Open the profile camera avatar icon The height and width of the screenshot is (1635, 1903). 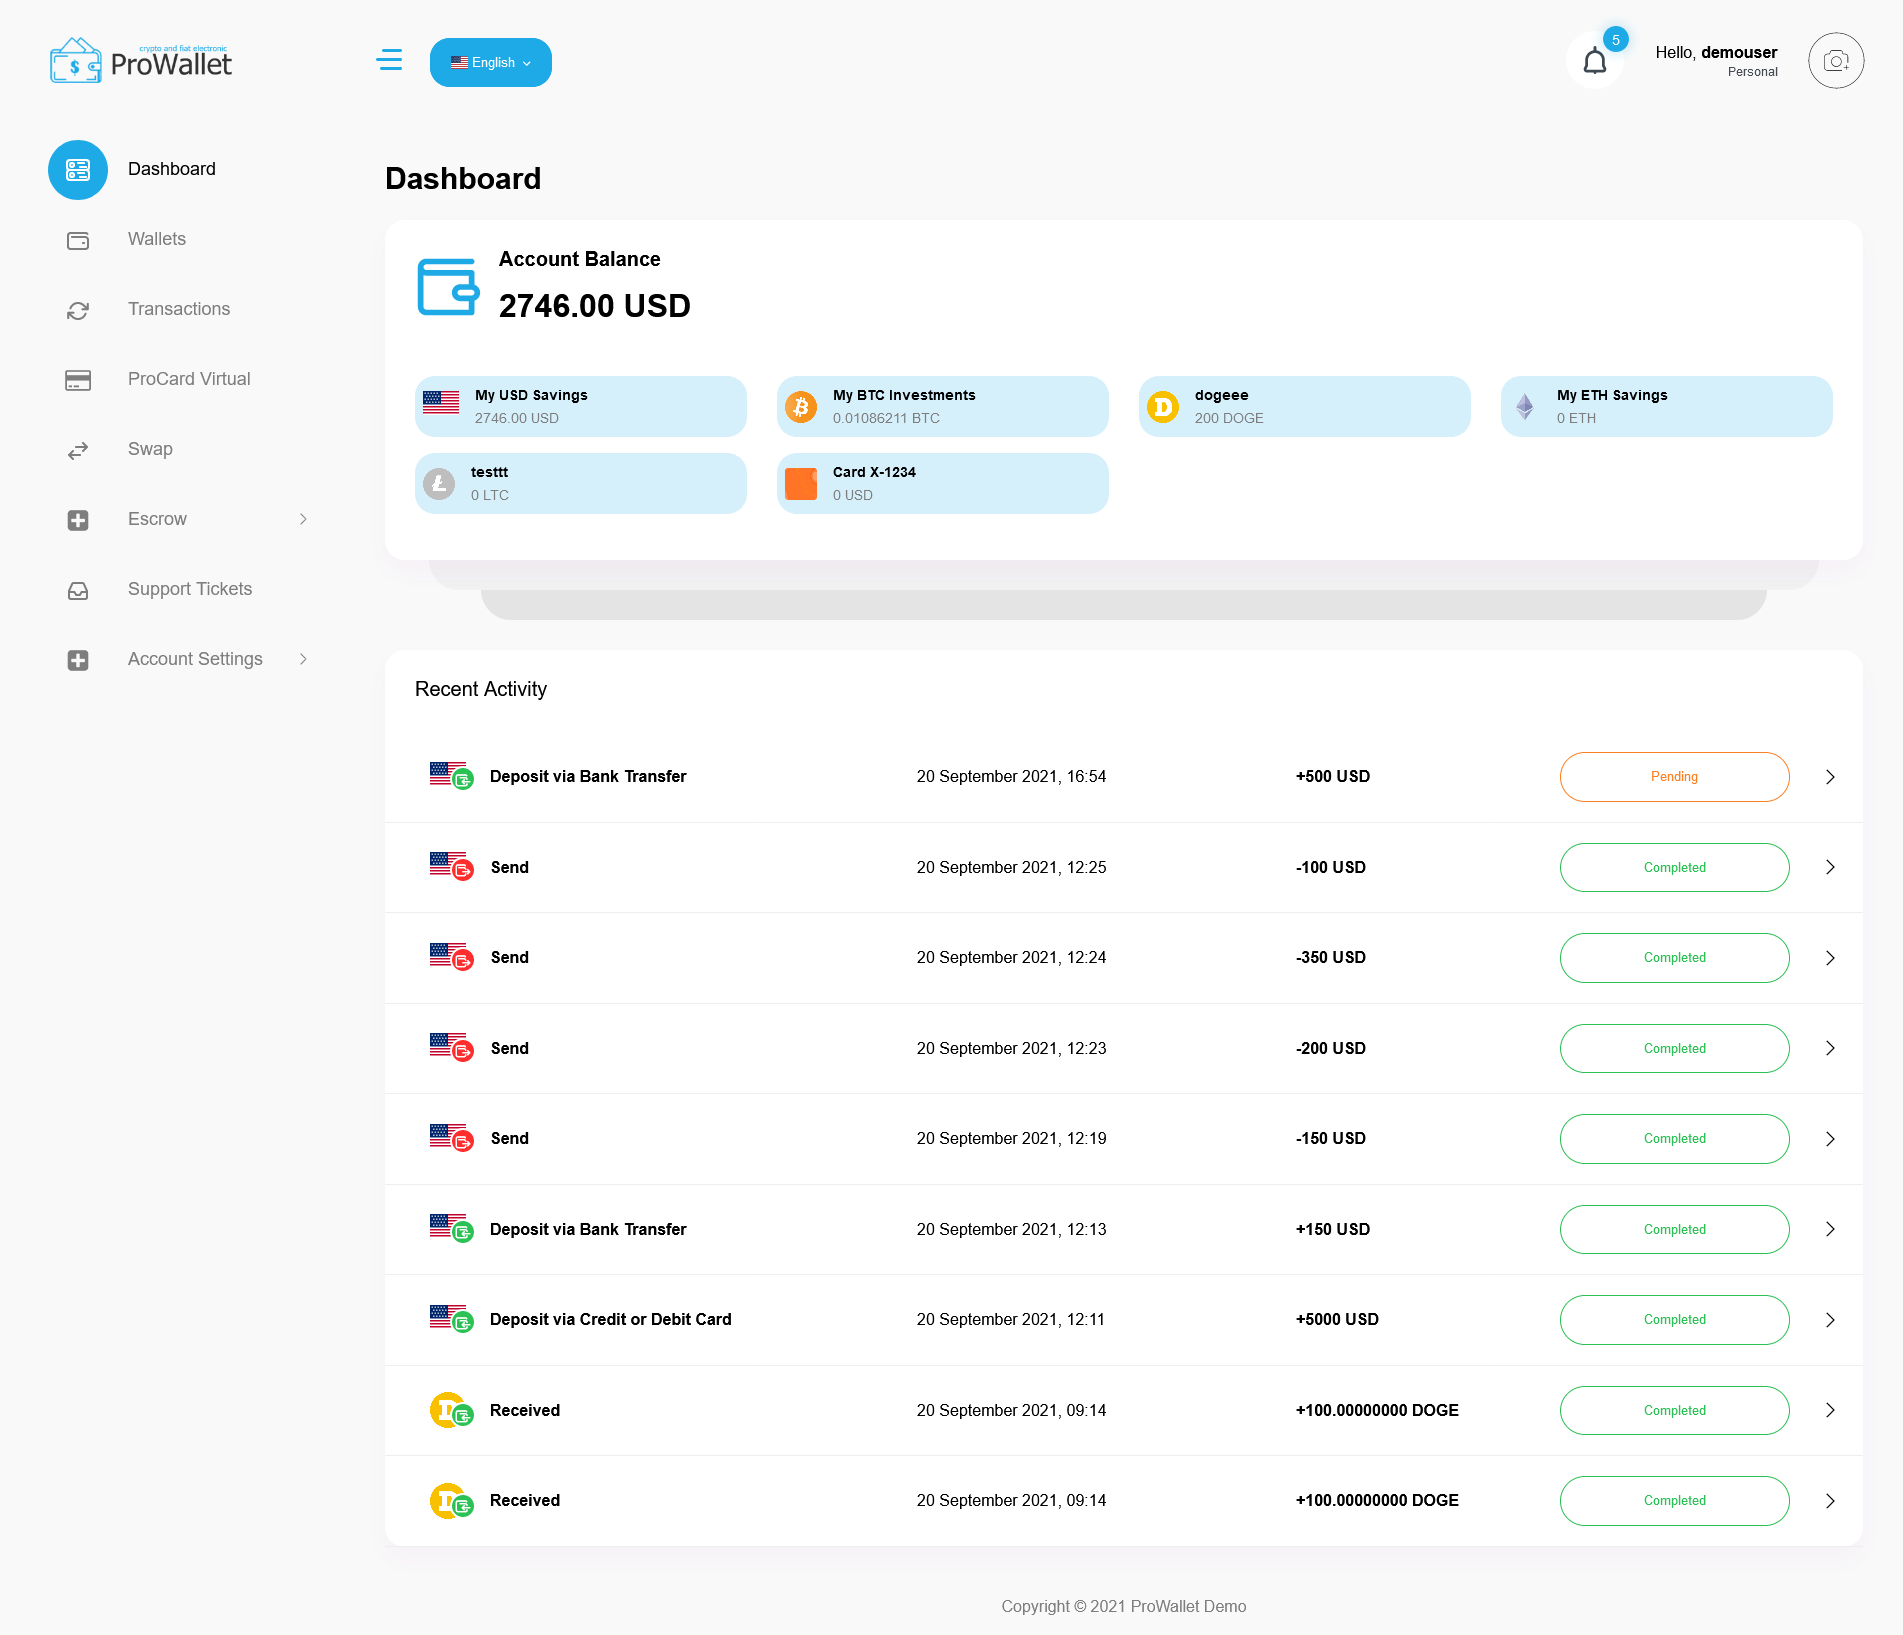[1836, 60]
